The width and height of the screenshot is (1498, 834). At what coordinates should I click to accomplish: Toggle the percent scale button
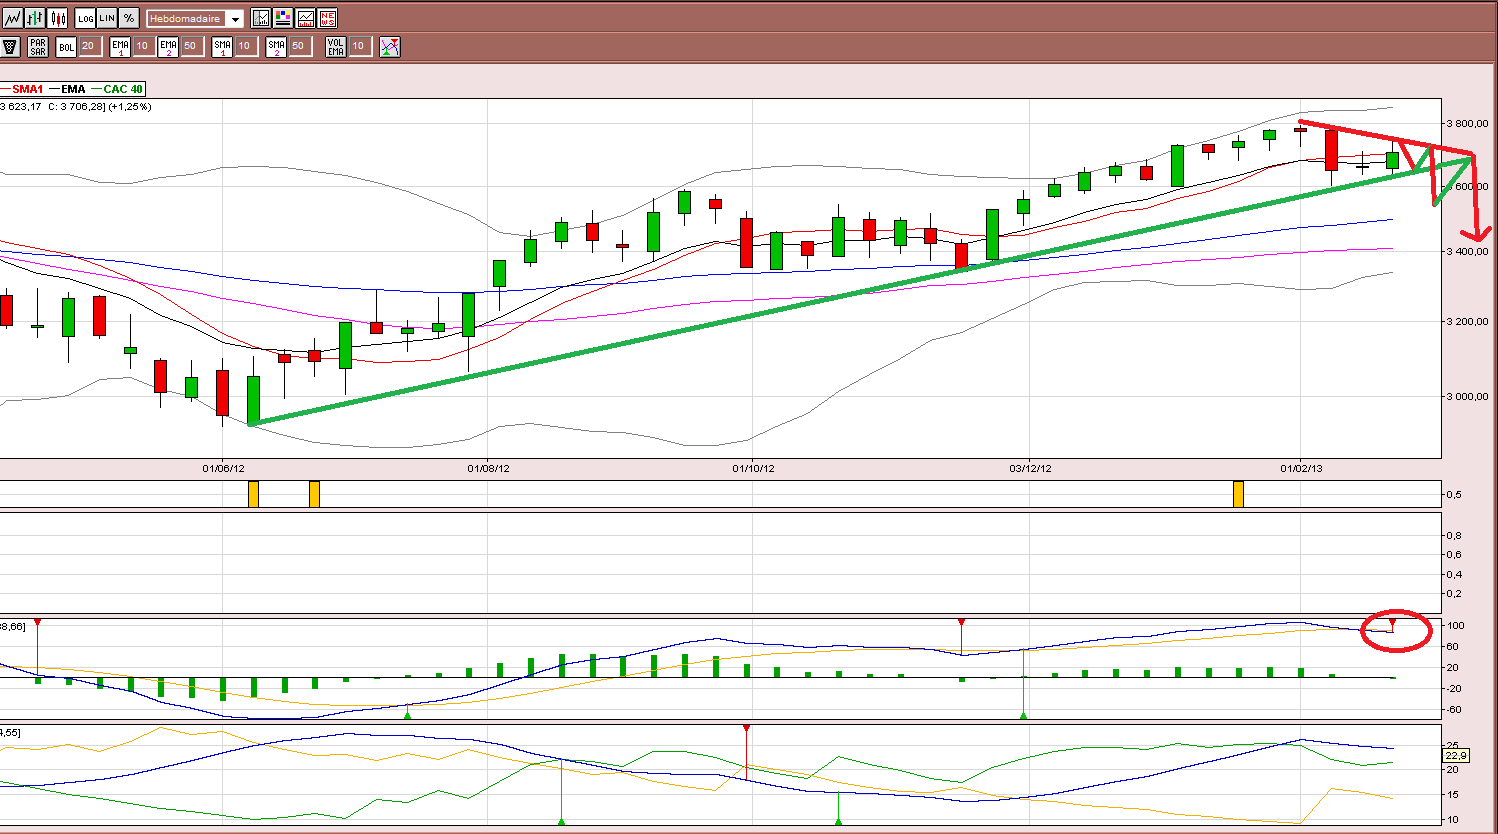click(x=129, y=18)
